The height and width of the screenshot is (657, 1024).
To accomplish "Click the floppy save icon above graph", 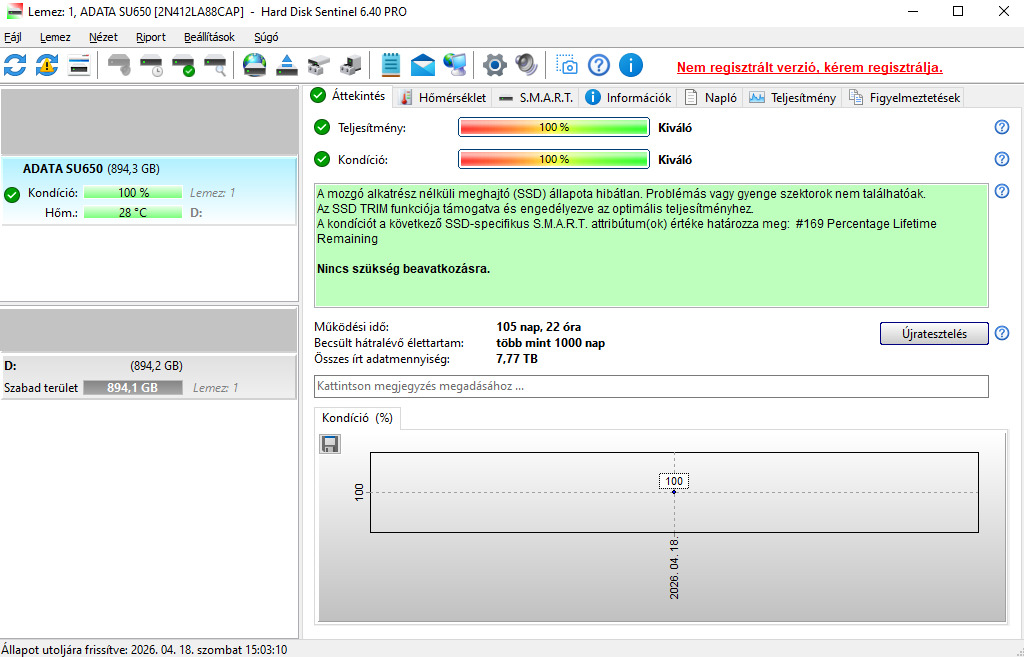I will pyautogui.click(x=330, y=444).
